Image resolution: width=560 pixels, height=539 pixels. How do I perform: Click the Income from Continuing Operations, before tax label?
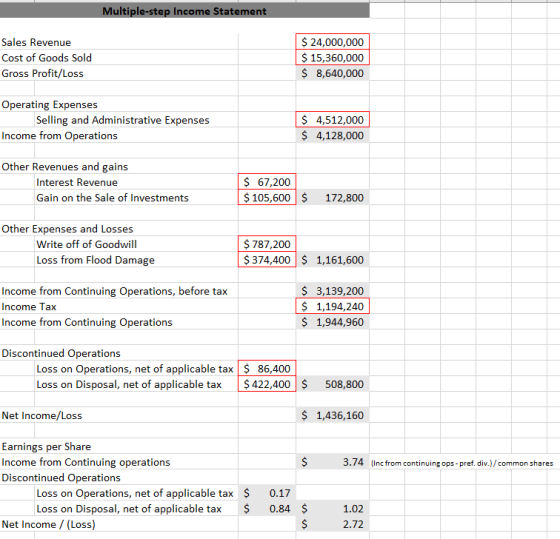click(114, 291)
